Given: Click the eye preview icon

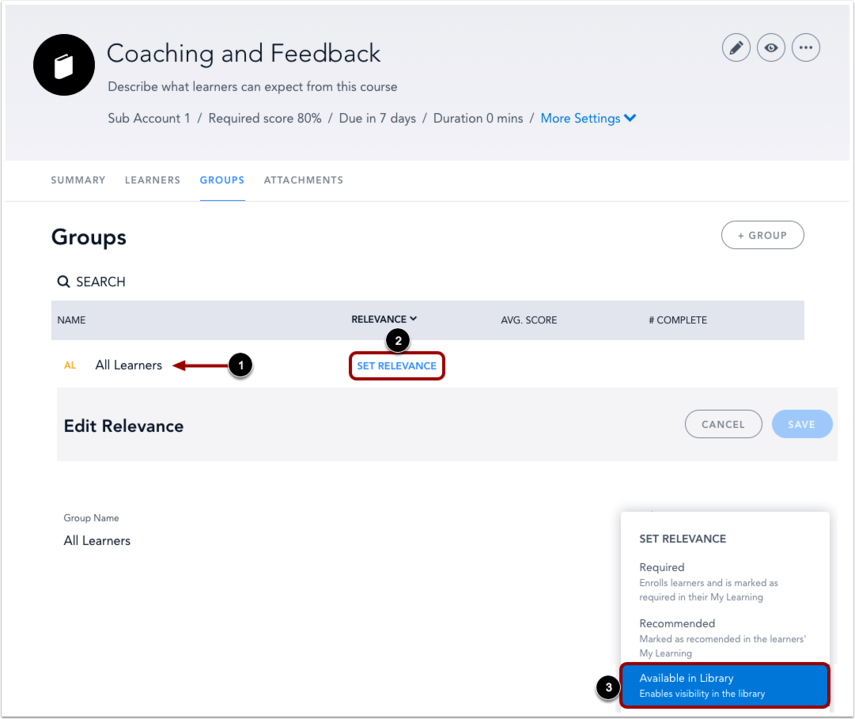Looking at the screenshot, I should pos(771,47).
